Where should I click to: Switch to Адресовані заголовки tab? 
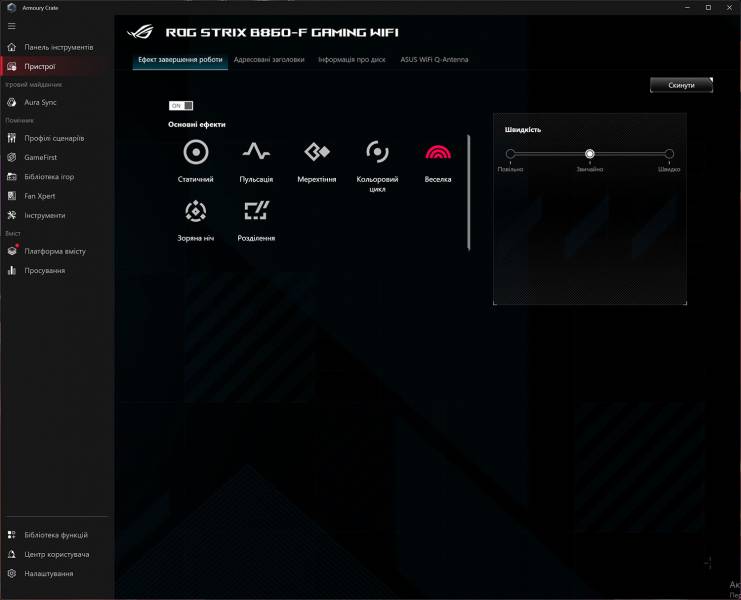(269, 60)
